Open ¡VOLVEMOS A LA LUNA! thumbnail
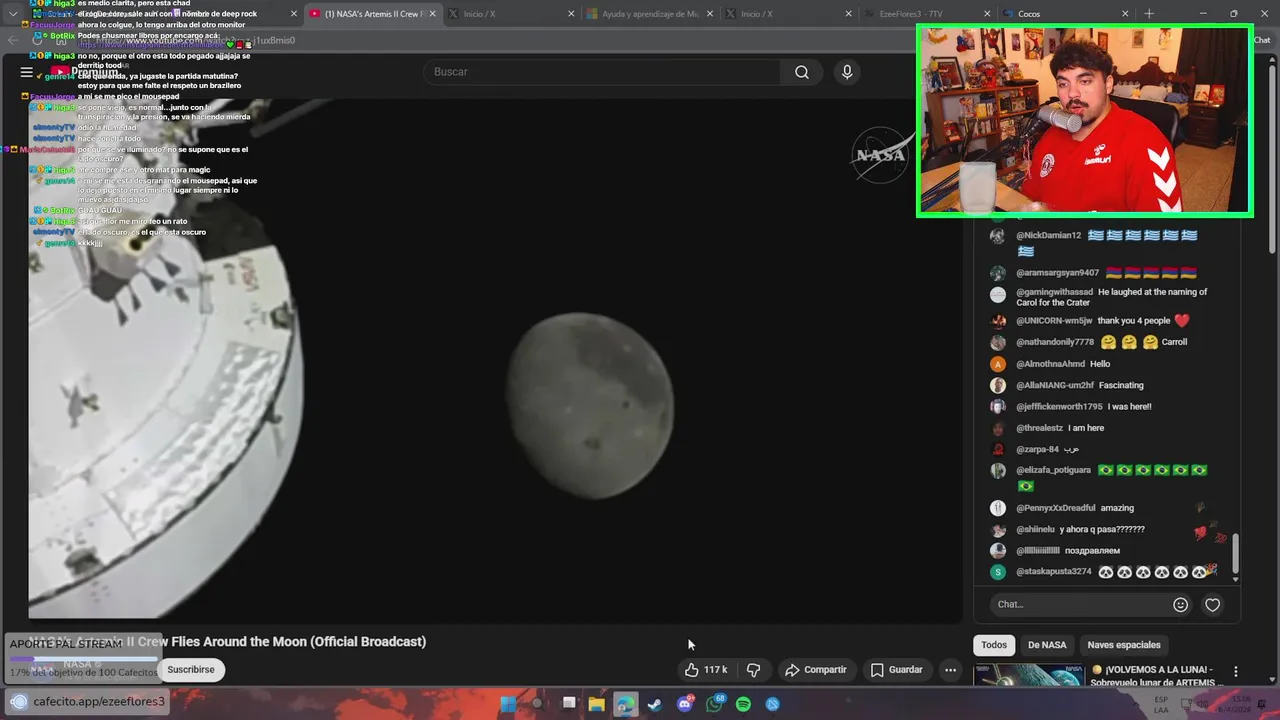 point(1029,676)
